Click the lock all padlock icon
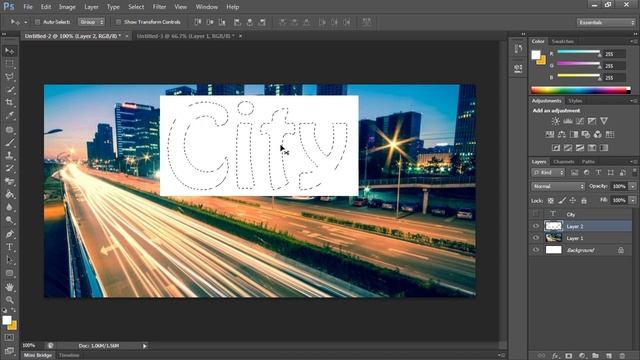 (x=584, y=200)
